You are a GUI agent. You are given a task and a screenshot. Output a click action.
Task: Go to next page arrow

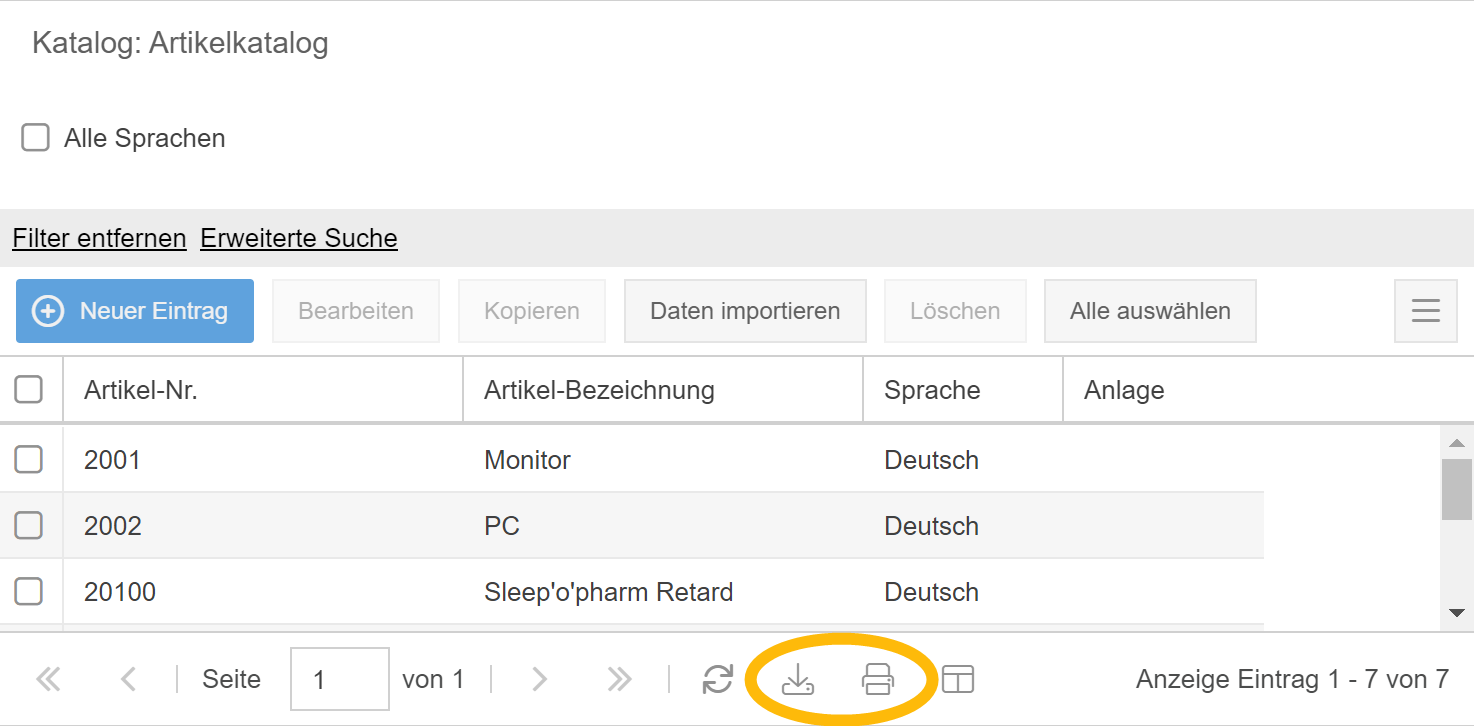(x=540, y=680)
